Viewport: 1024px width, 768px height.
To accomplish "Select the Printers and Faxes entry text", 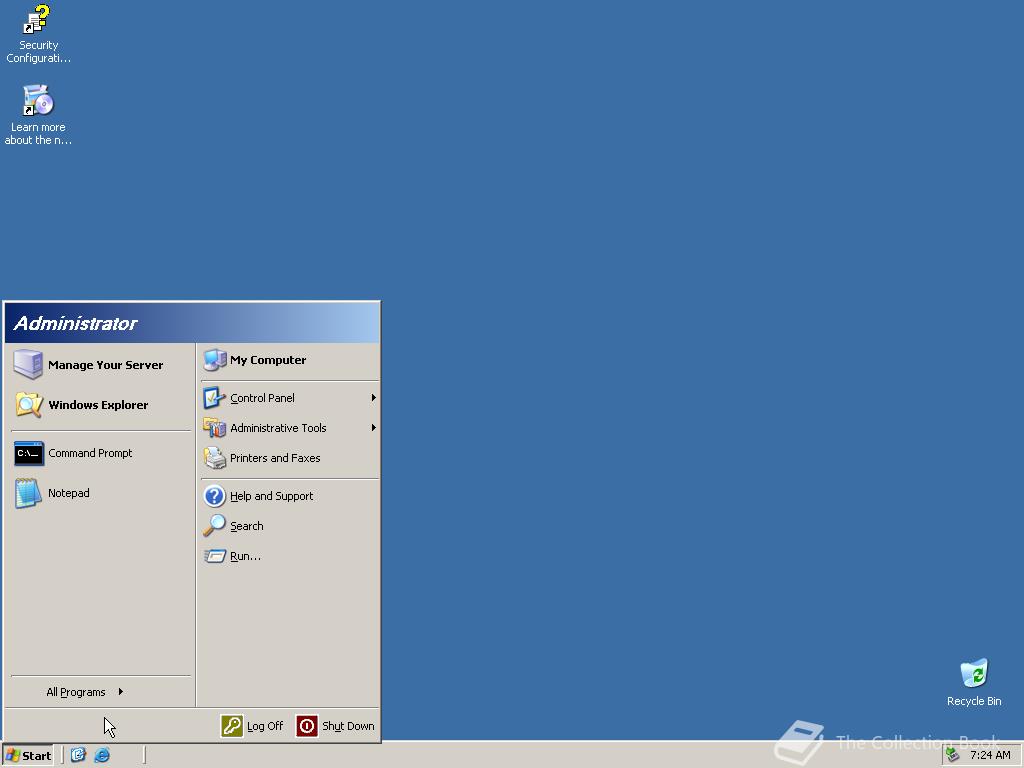I will coord(275,458).
